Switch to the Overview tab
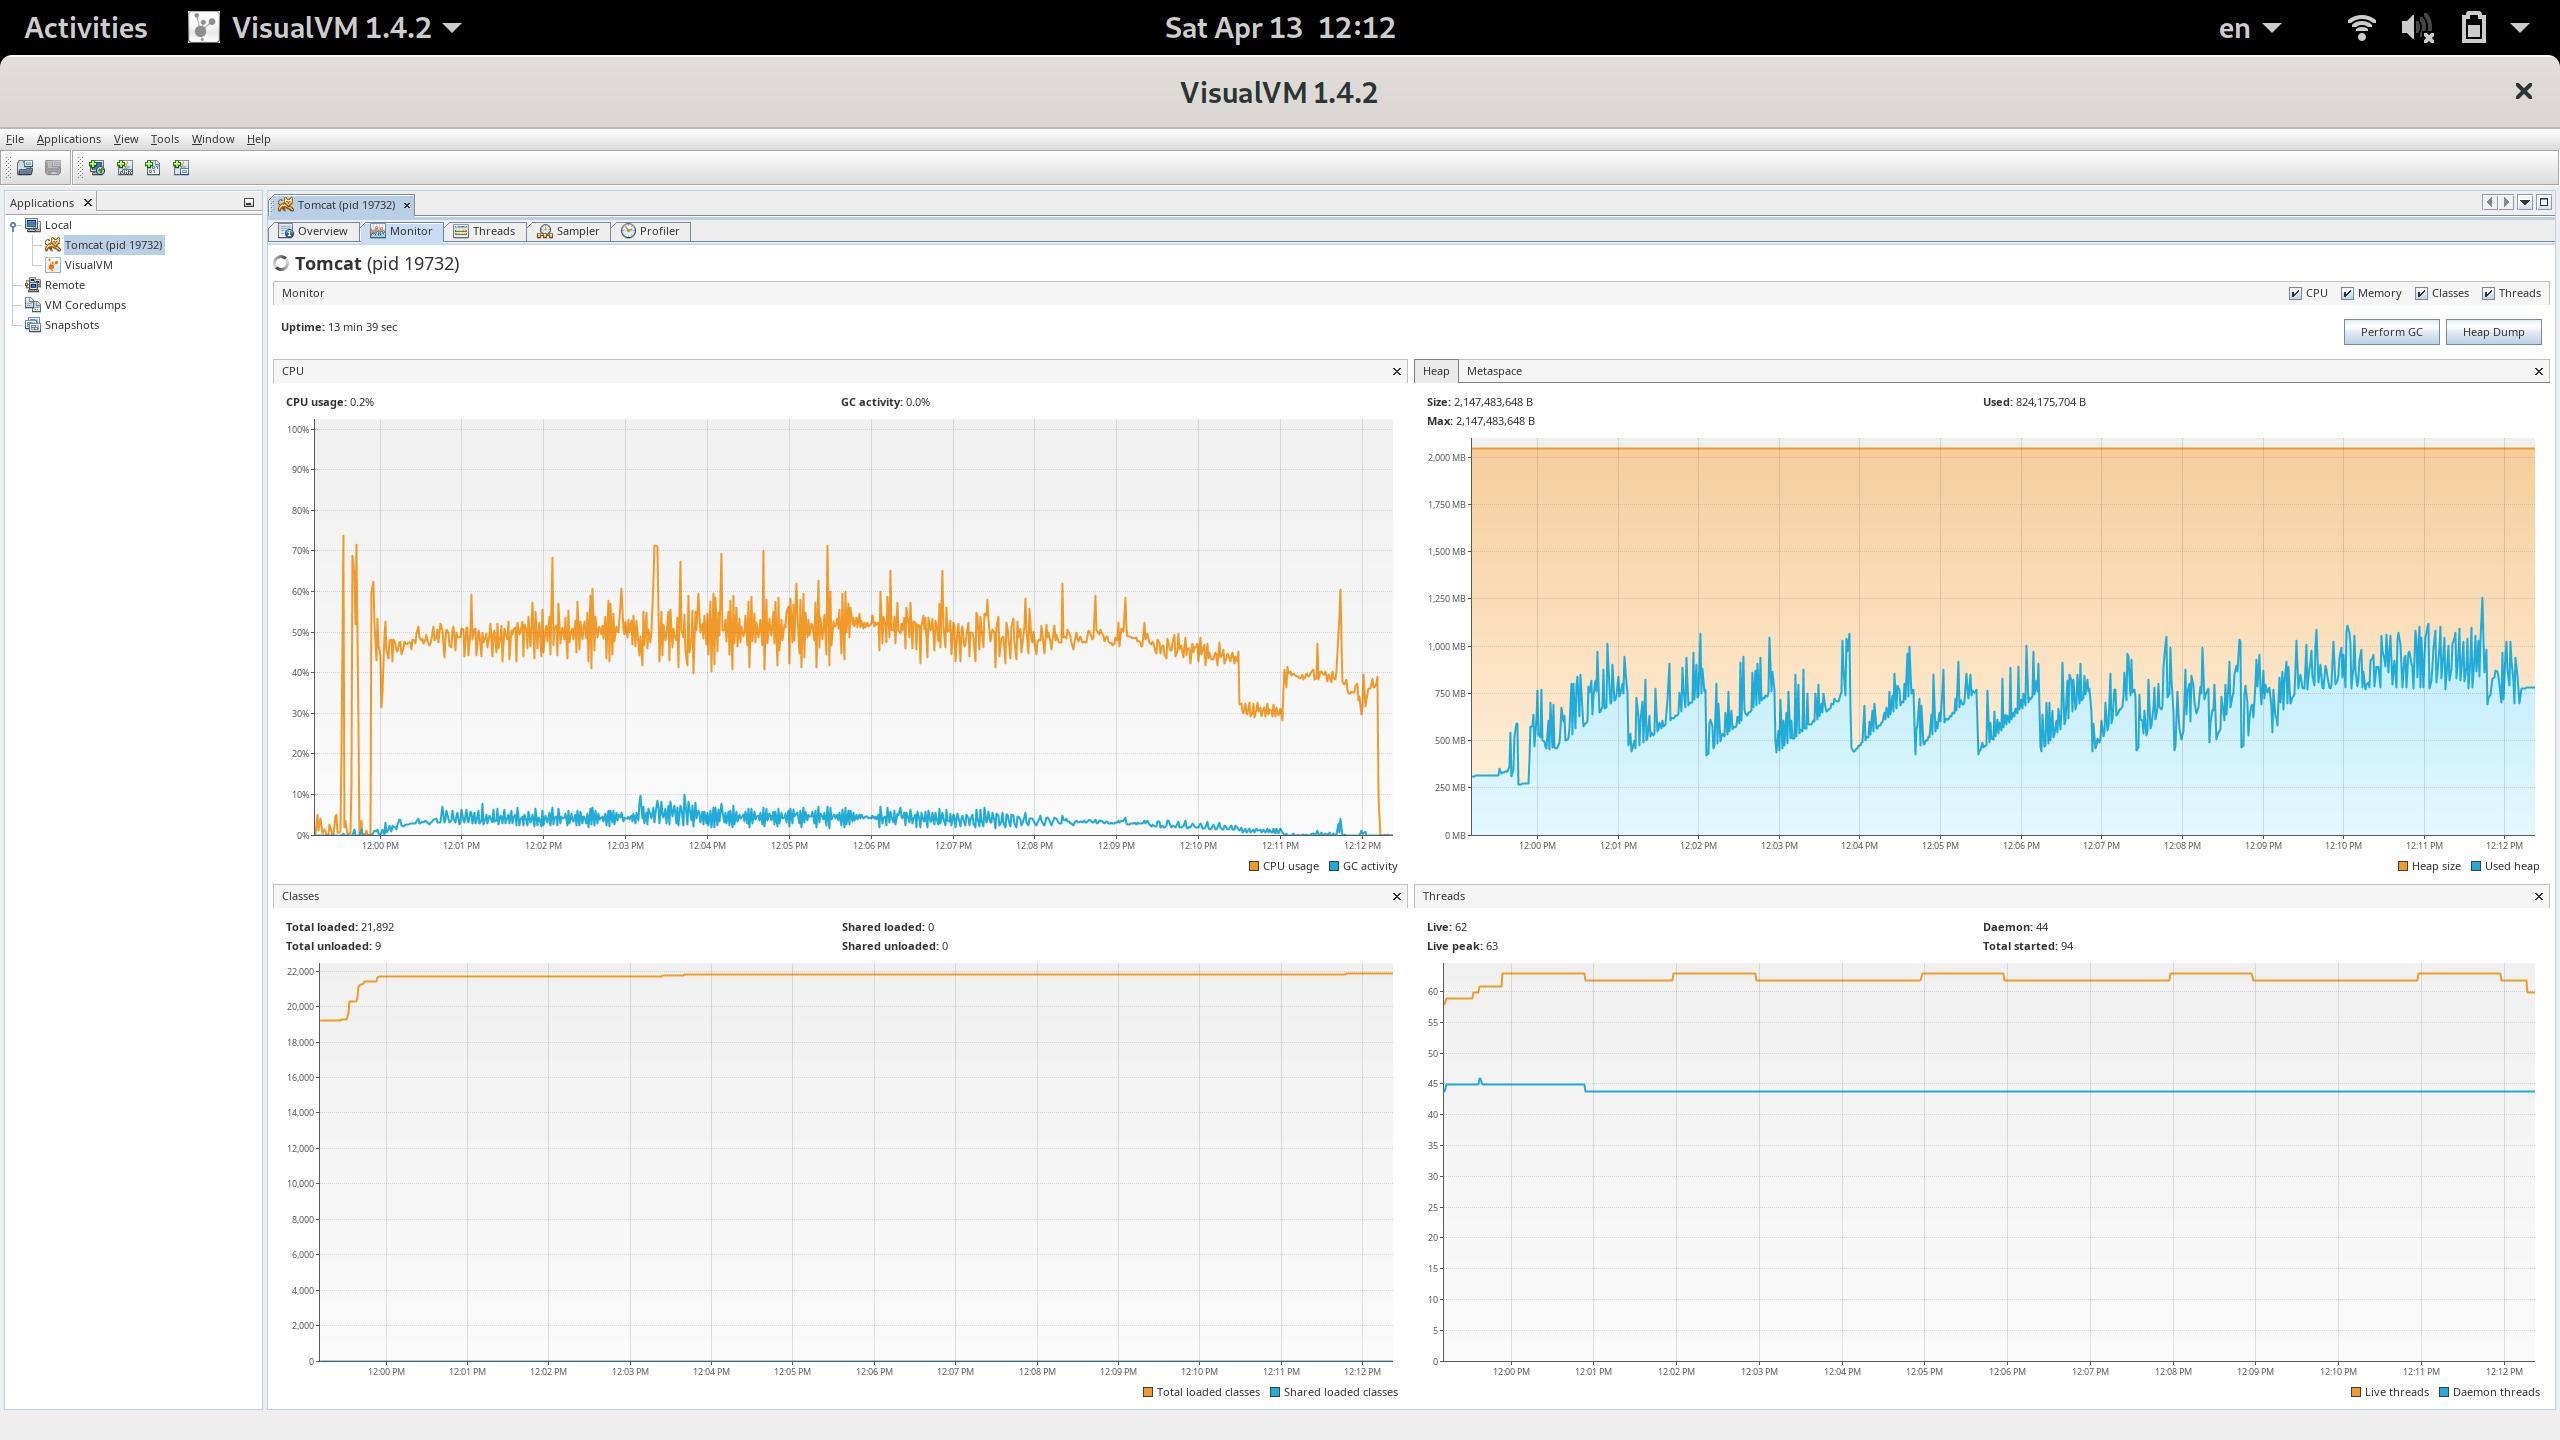The height and width of the screenshot is (1440, 2560). tap(313, 231)
